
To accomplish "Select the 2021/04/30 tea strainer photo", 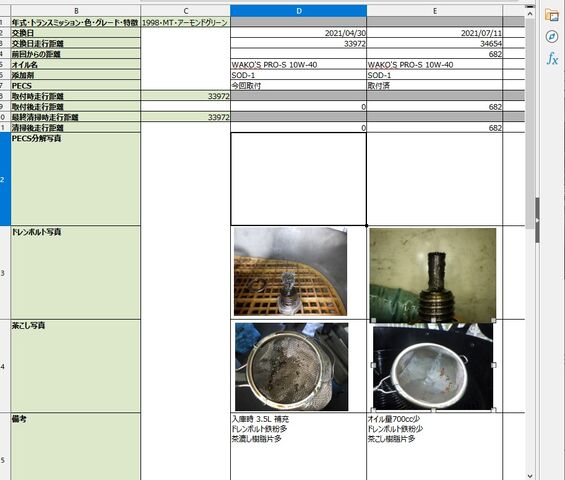I will [x=292, y=366].
